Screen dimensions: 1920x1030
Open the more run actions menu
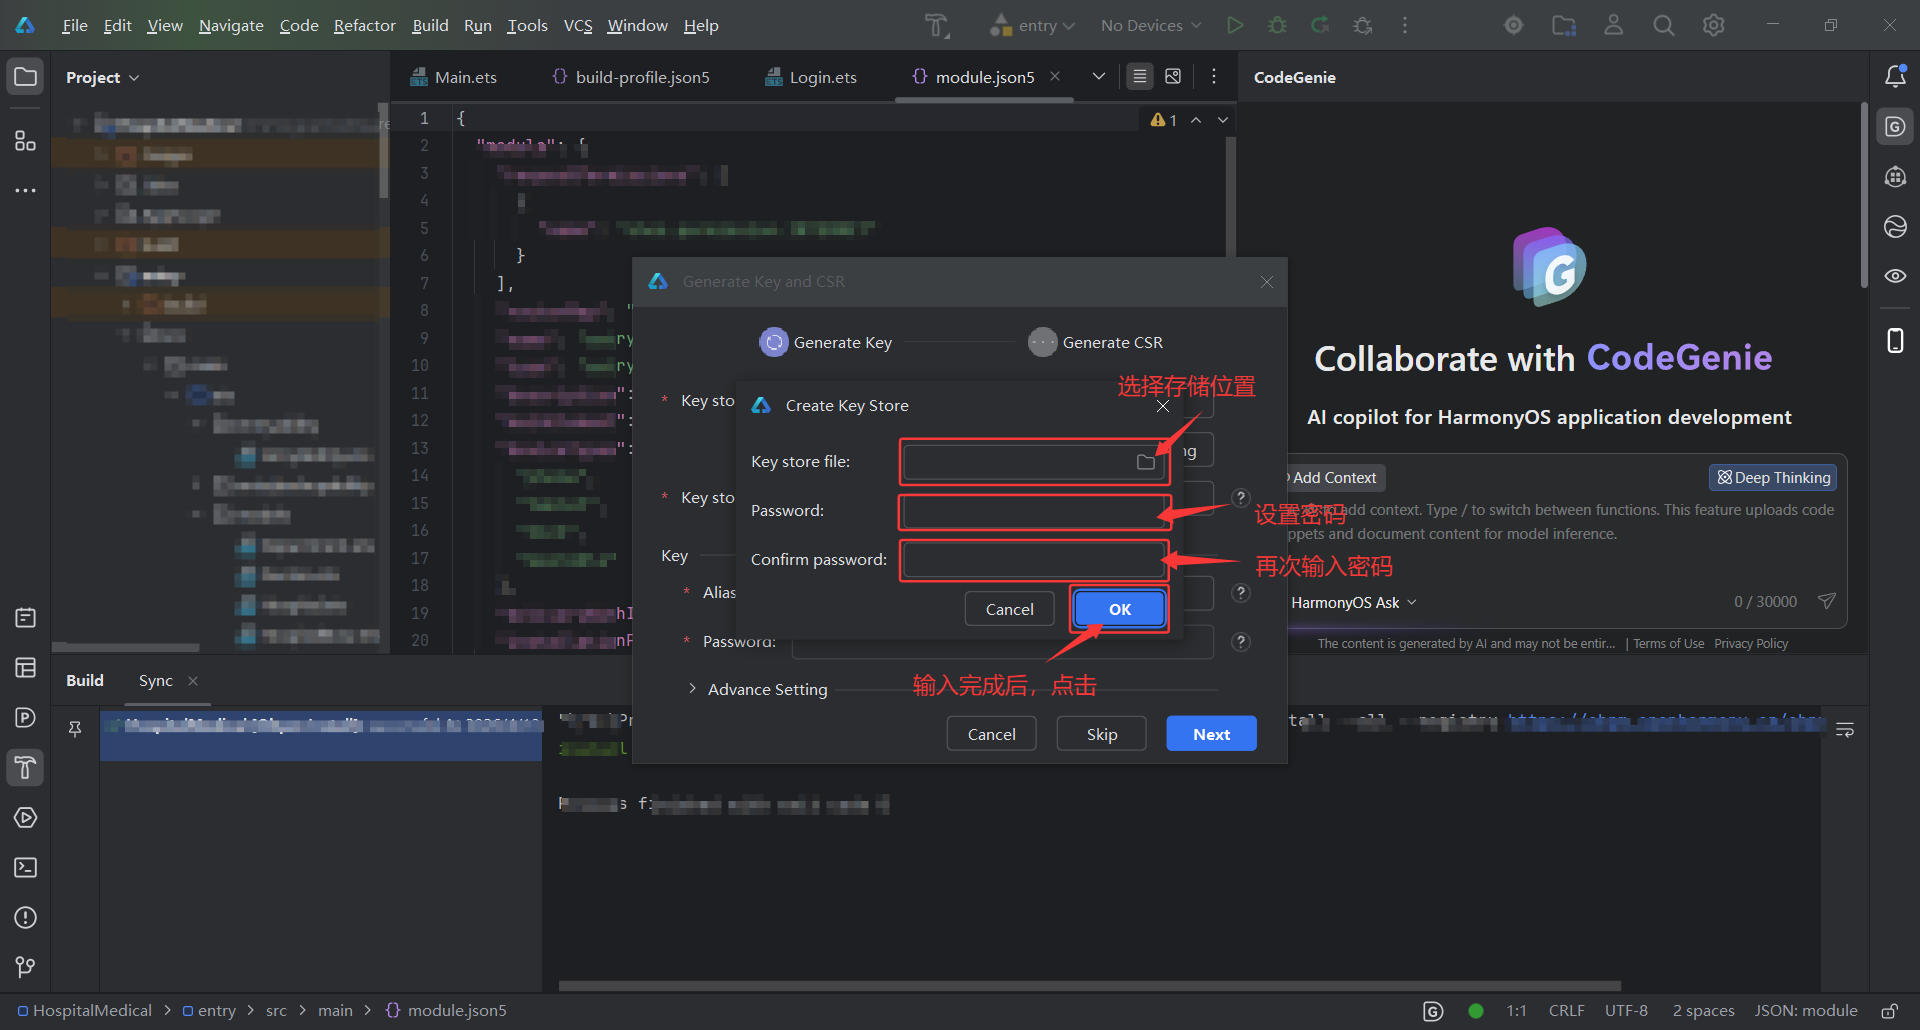(1405, 25)
